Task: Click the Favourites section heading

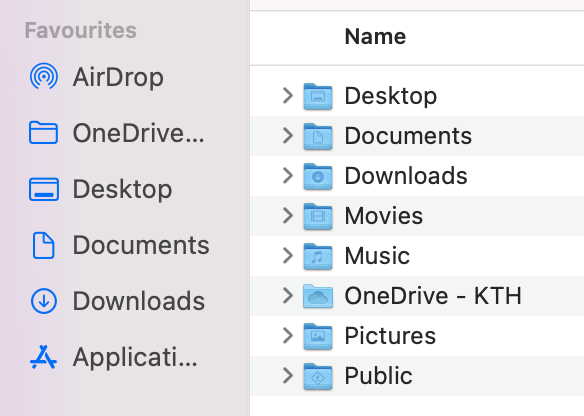Action: pos(80,30)
